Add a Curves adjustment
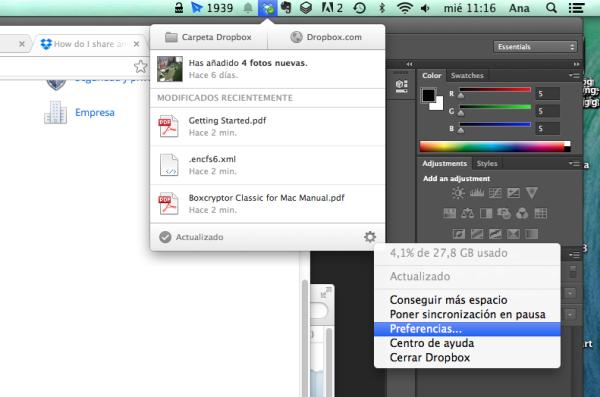600x397 pixels. coord(495,193)
